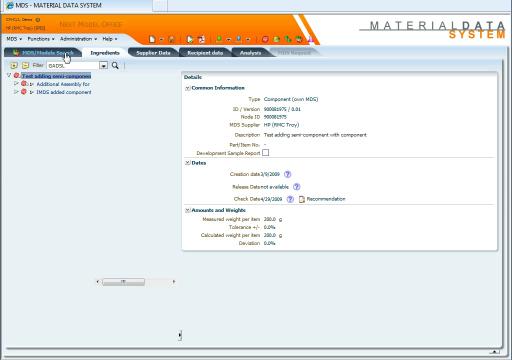Open the filter combo box dropdown arrow
Screen dimensions: 512x360
point(104,66)
